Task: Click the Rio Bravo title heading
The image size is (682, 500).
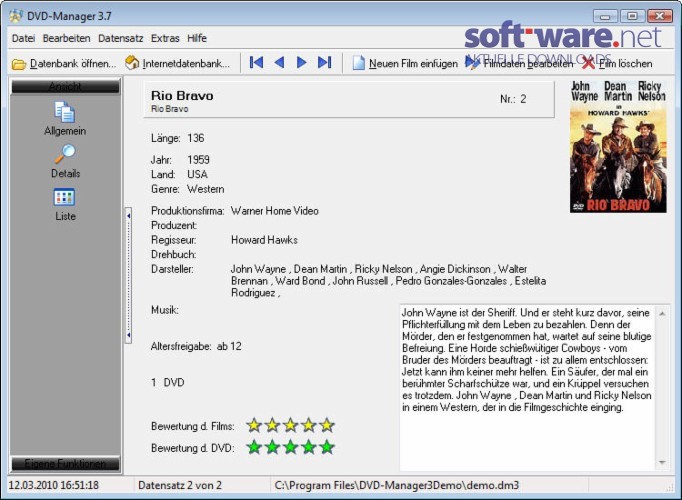Action: click(x=182, y=96)
